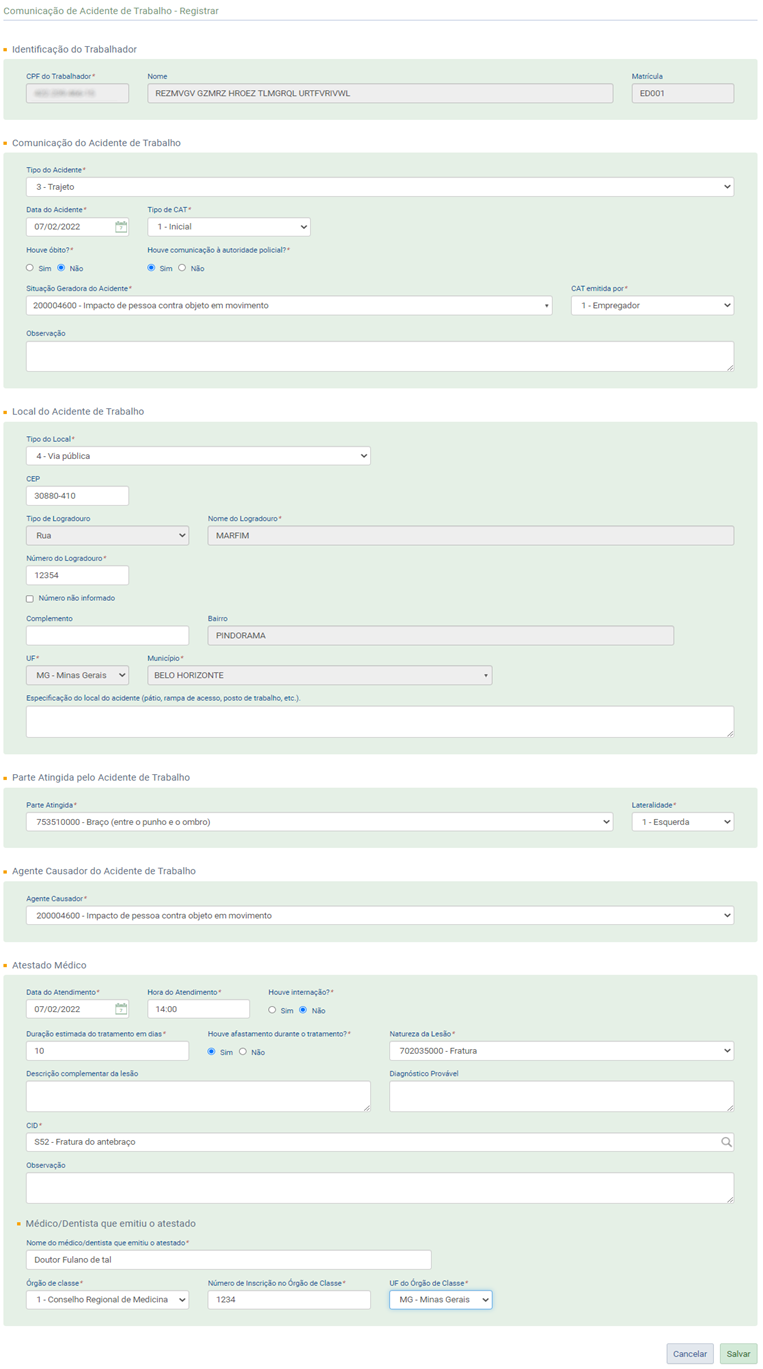Open the Órgão de classe dropdown
This screenshot has width=763, height=1369.
pyautogui.click(x=107, y=1299)
